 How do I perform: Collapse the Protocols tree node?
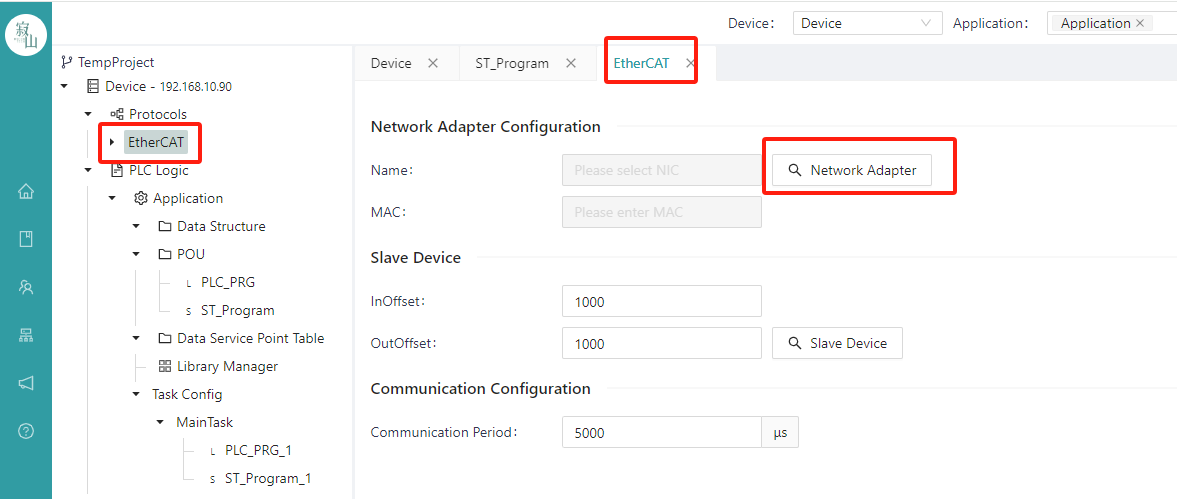click(x=88, y=114)
